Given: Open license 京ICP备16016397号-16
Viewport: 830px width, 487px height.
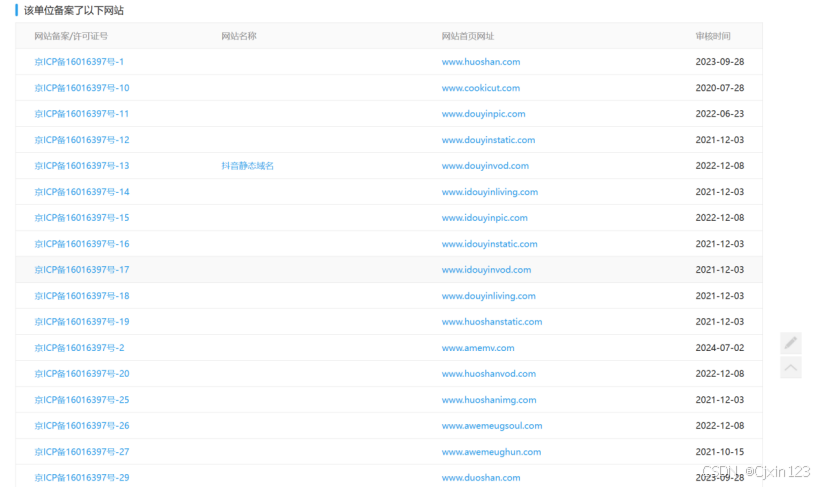Looking at the screenshot, I should [x=82, y=244].
